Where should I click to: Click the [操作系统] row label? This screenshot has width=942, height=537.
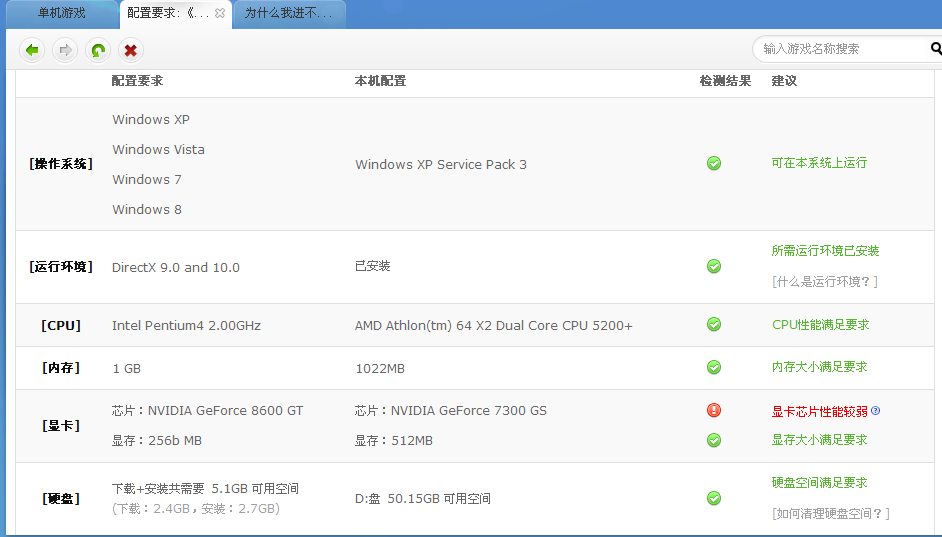click(x=61, y=163)
